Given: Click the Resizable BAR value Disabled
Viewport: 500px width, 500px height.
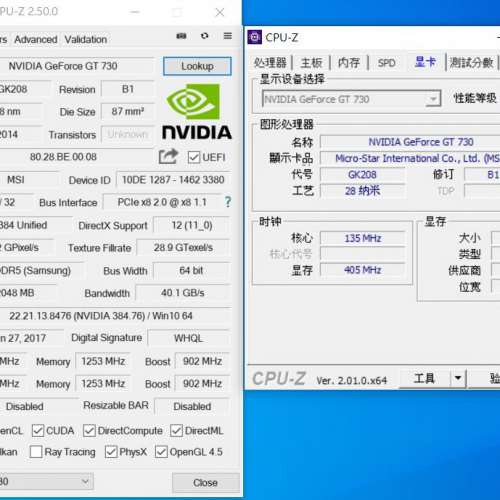Looking at the screenshot, I should [192, 406].
